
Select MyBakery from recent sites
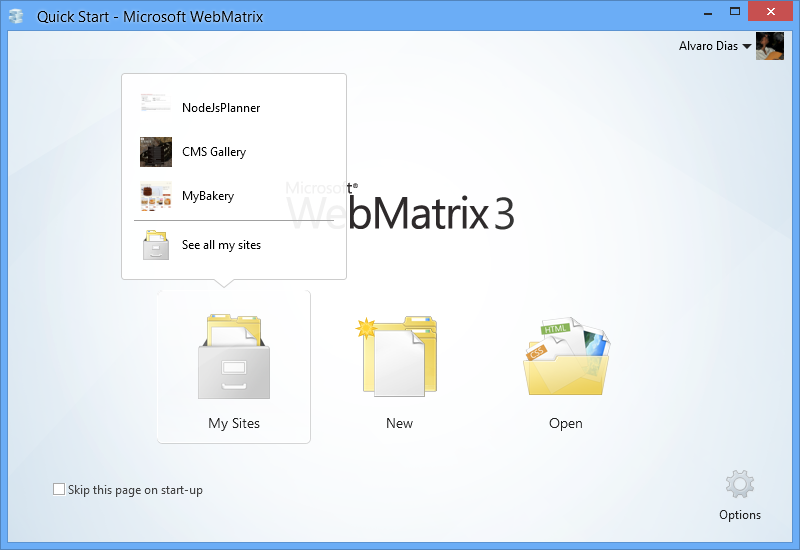click(x=208, y=196)
